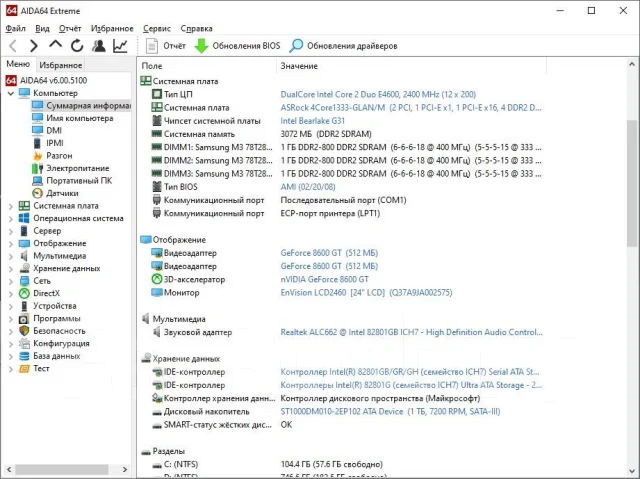Open the Отчёт menu in the menu bar

(x=70, y=29)
